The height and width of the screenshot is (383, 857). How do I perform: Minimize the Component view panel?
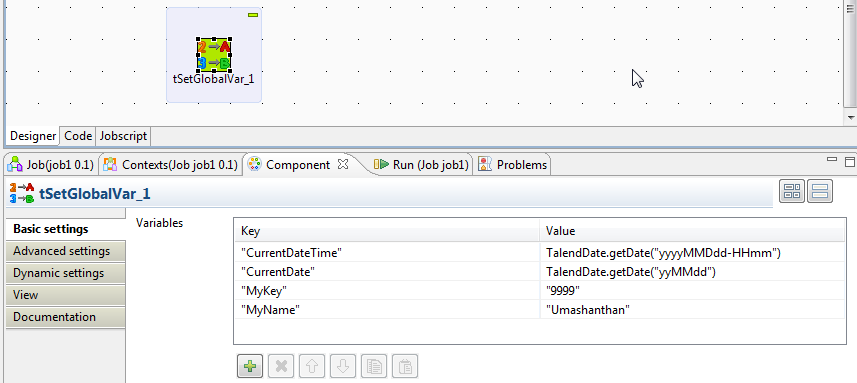[x=832, y=160]
